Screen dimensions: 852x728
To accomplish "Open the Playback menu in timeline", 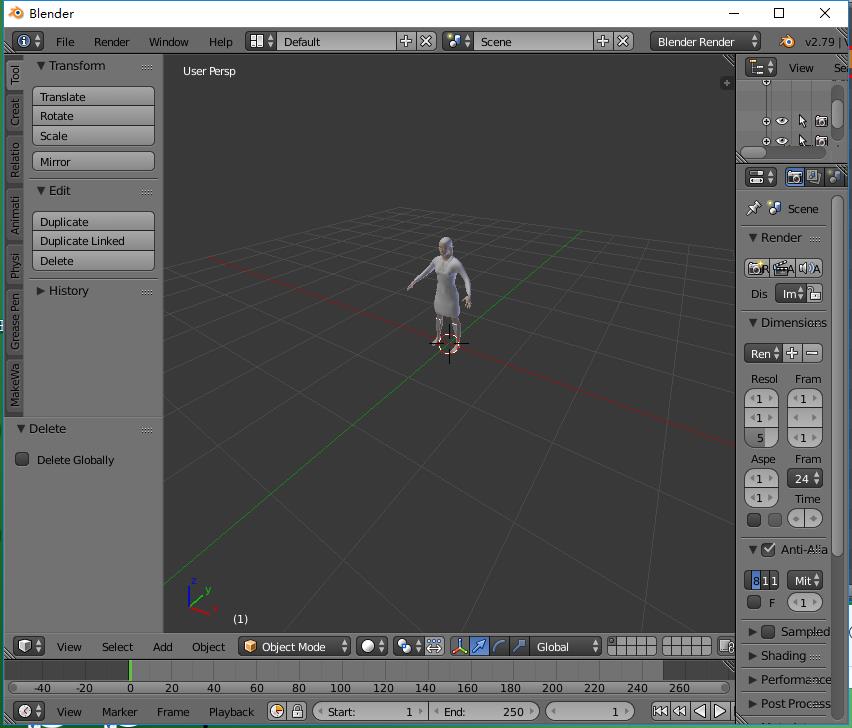I will pyautogui.click(x=231, y=712).
